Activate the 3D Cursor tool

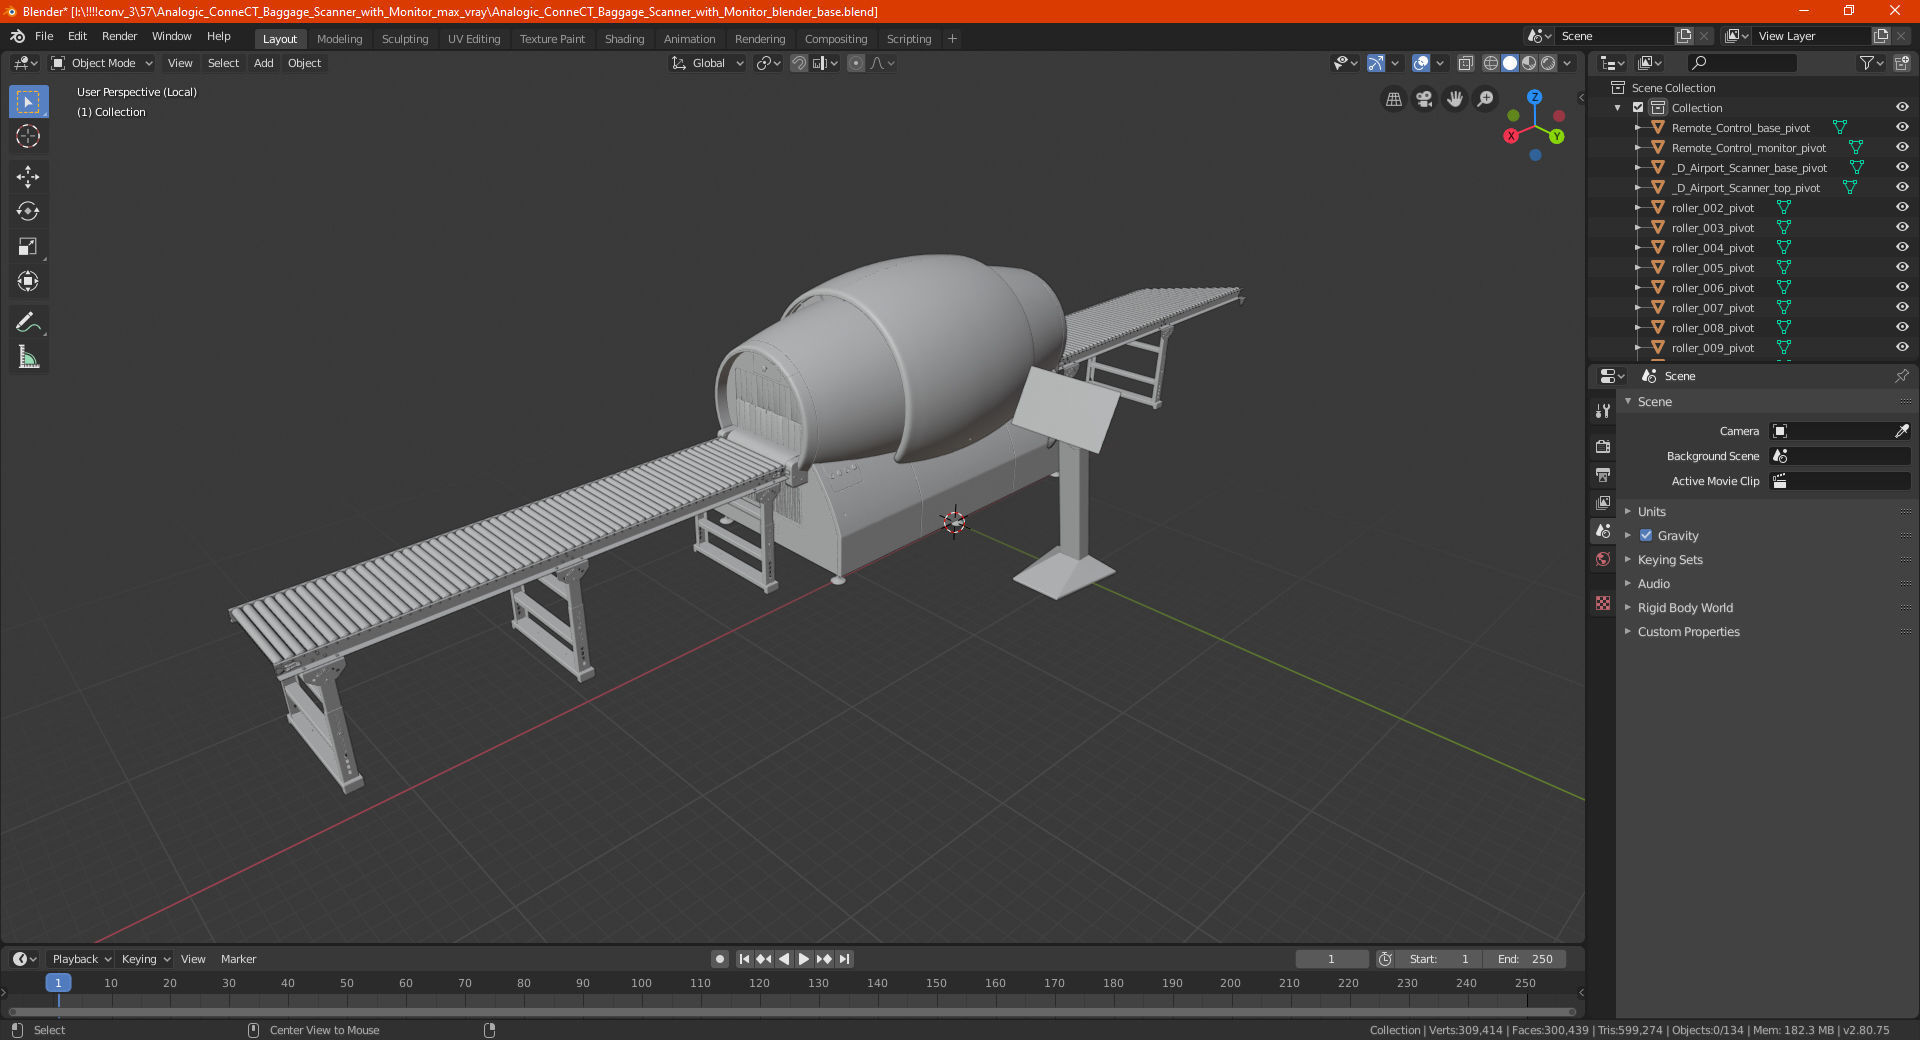tap(28, 137)
